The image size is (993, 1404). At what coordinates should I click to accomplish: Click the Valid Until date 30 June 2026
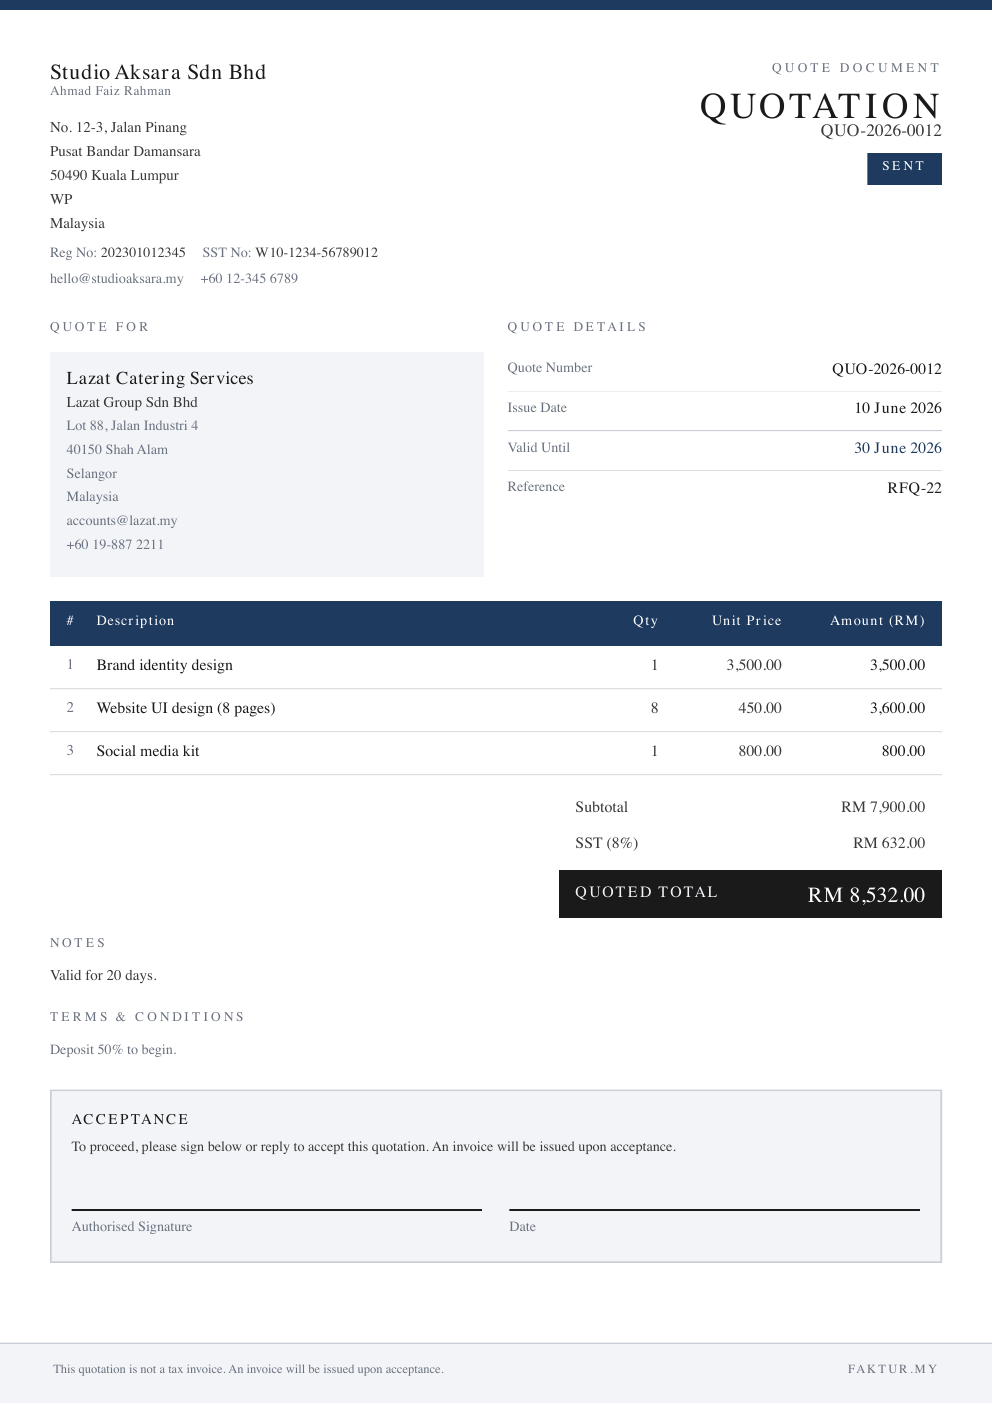898,448
